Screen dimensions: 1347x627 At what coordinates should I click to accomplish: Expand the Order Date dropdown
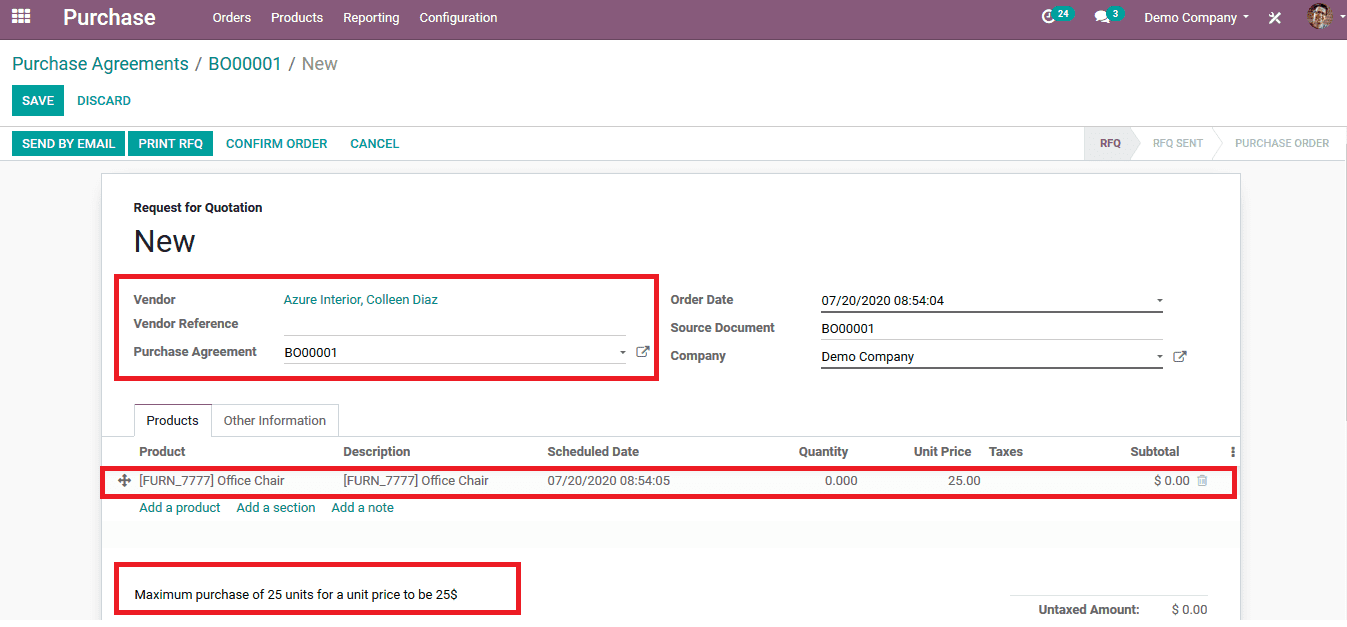tap(1159, 300)
